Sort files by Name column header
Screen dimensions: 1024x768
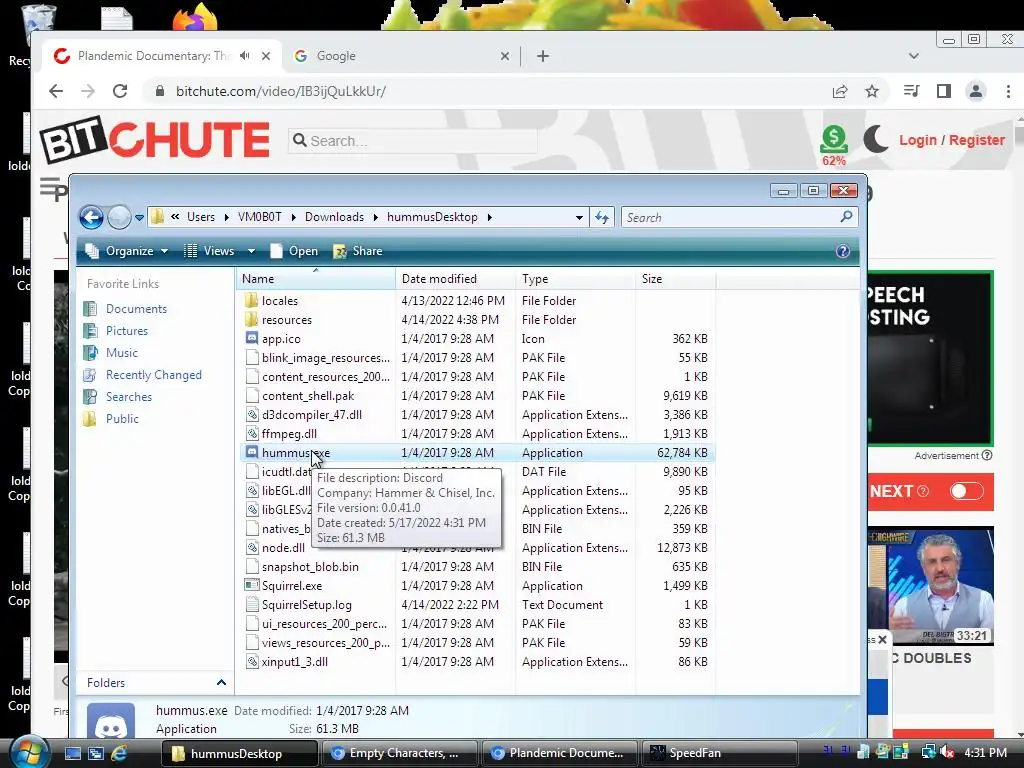click(x=315, y=279)
